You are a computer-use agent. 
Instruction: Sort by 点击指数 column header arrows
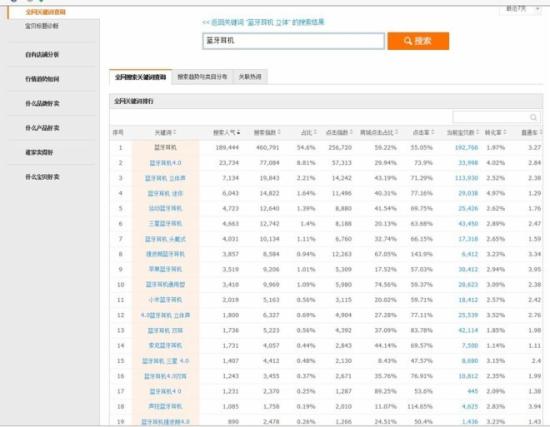point(351,132)
